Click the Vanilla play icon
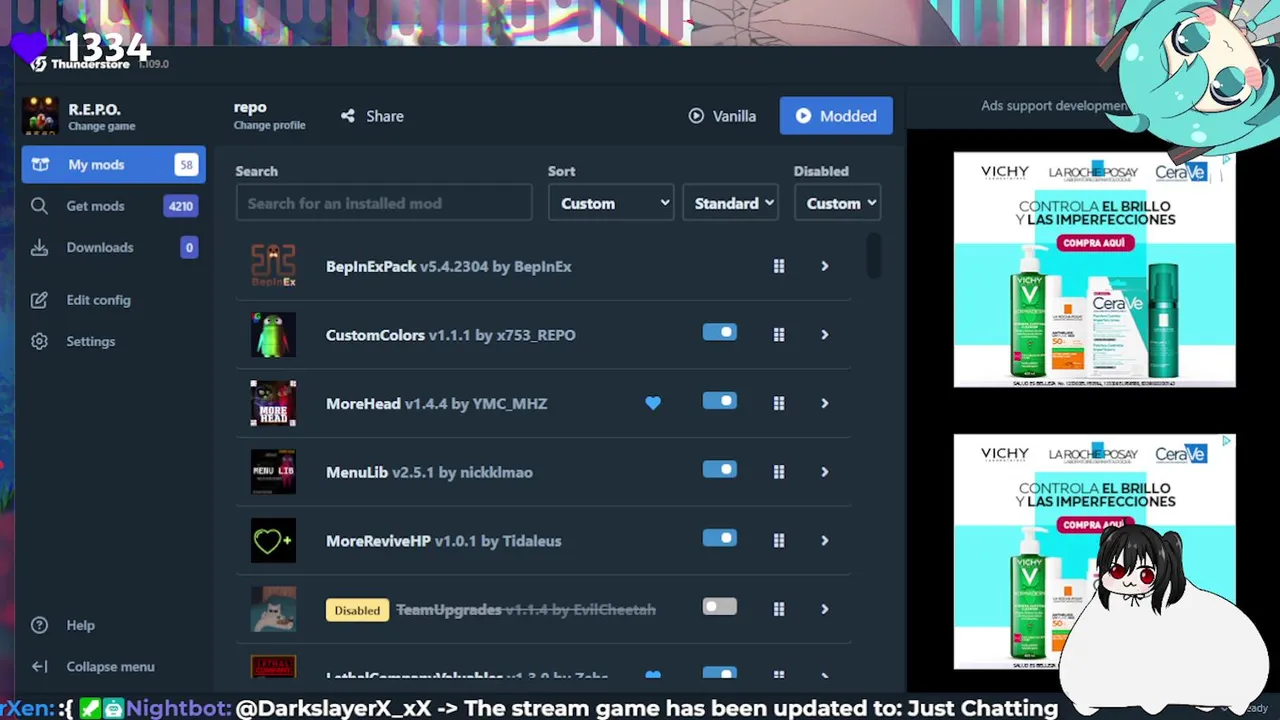This screenshot has height=720, width=1280. coord(696,116)
